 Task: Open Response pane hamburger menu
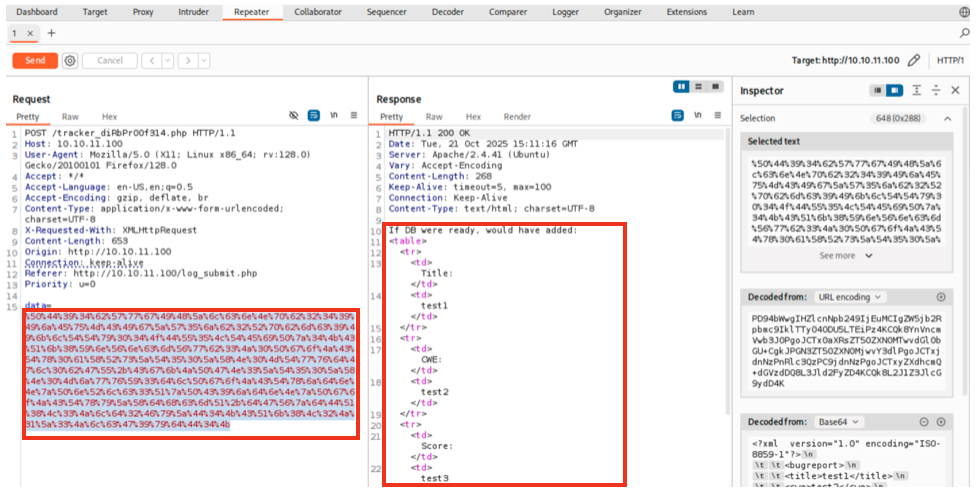pyautogui.click(x=718, y=115)
